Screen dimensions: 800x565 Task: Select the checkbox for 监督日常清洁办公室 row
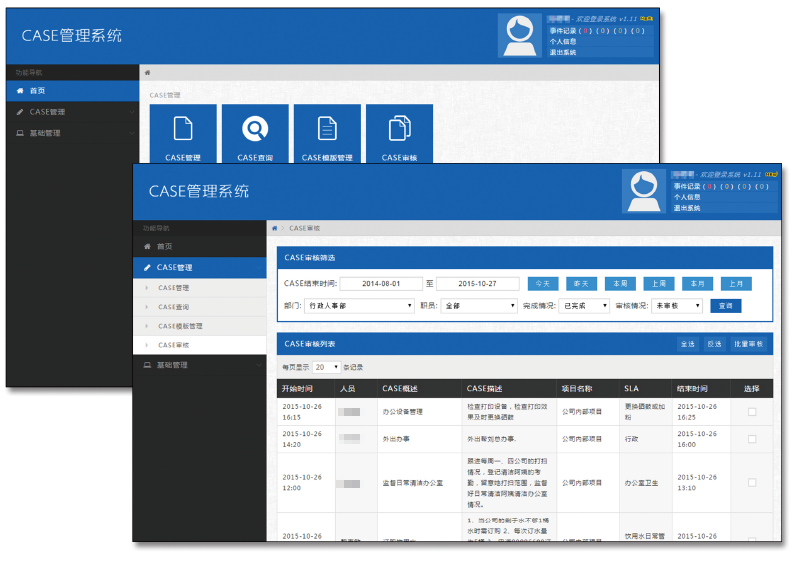[752, 483]
